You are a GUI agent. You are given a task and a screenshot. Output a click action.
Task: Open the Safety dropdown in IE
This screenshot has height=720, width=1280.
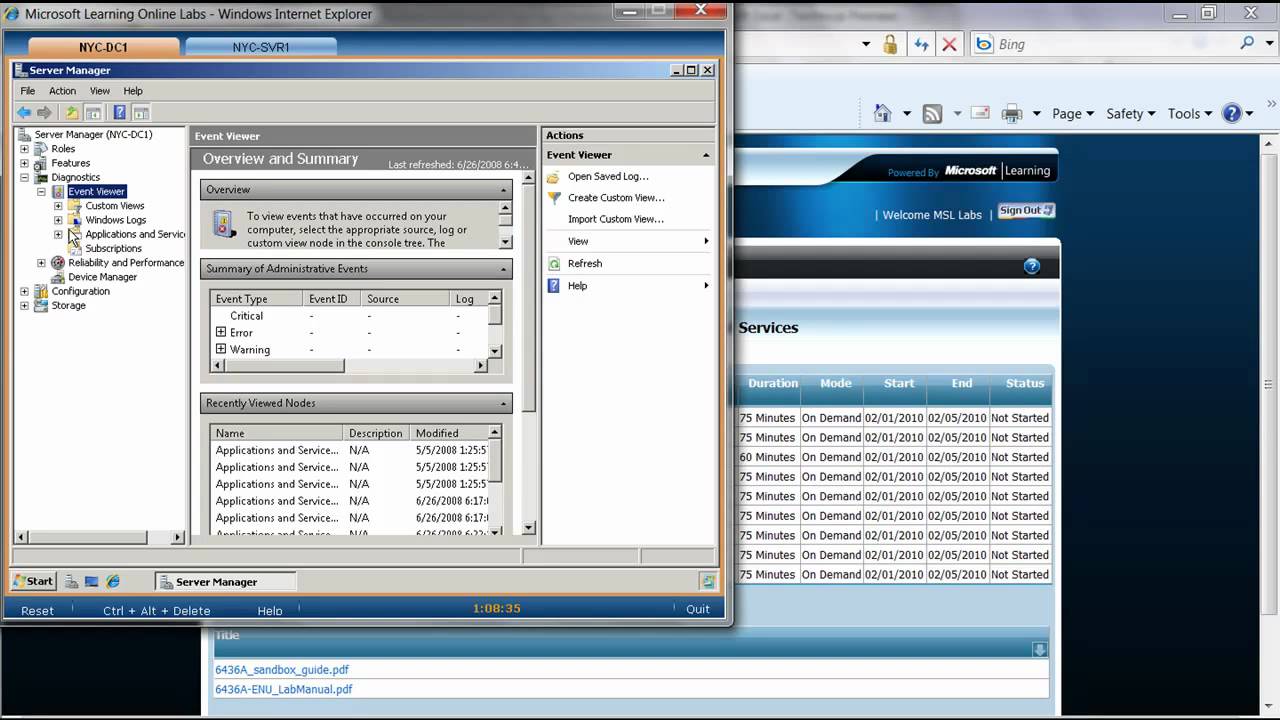coord(1130,114)
